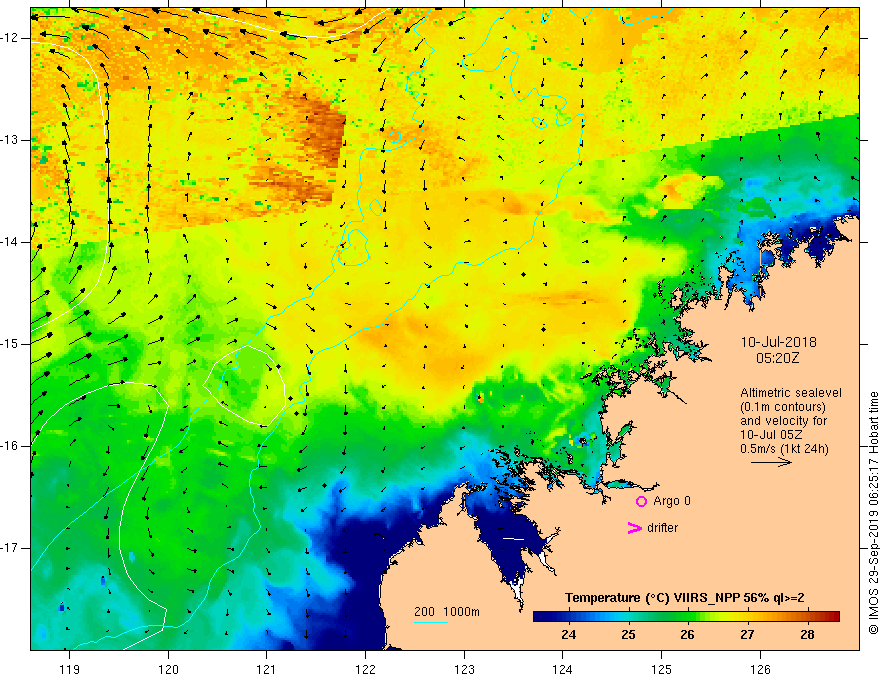This screenshot has width=880, height=680.
Task: Click the "Argo 0" legend label
Action: click(672, 501)
